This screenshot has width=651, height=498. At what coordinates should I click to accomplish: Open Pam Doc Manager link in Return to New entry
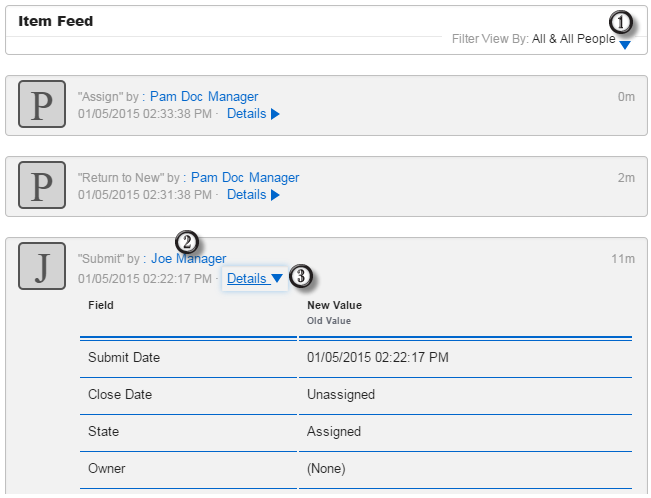(x=244, y=178)
